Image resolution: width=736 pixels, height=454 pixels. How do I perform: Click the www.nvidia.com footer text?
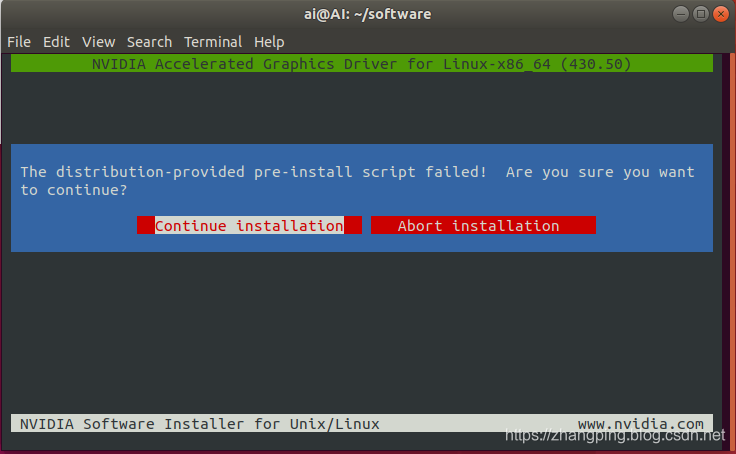pos(641,424)
